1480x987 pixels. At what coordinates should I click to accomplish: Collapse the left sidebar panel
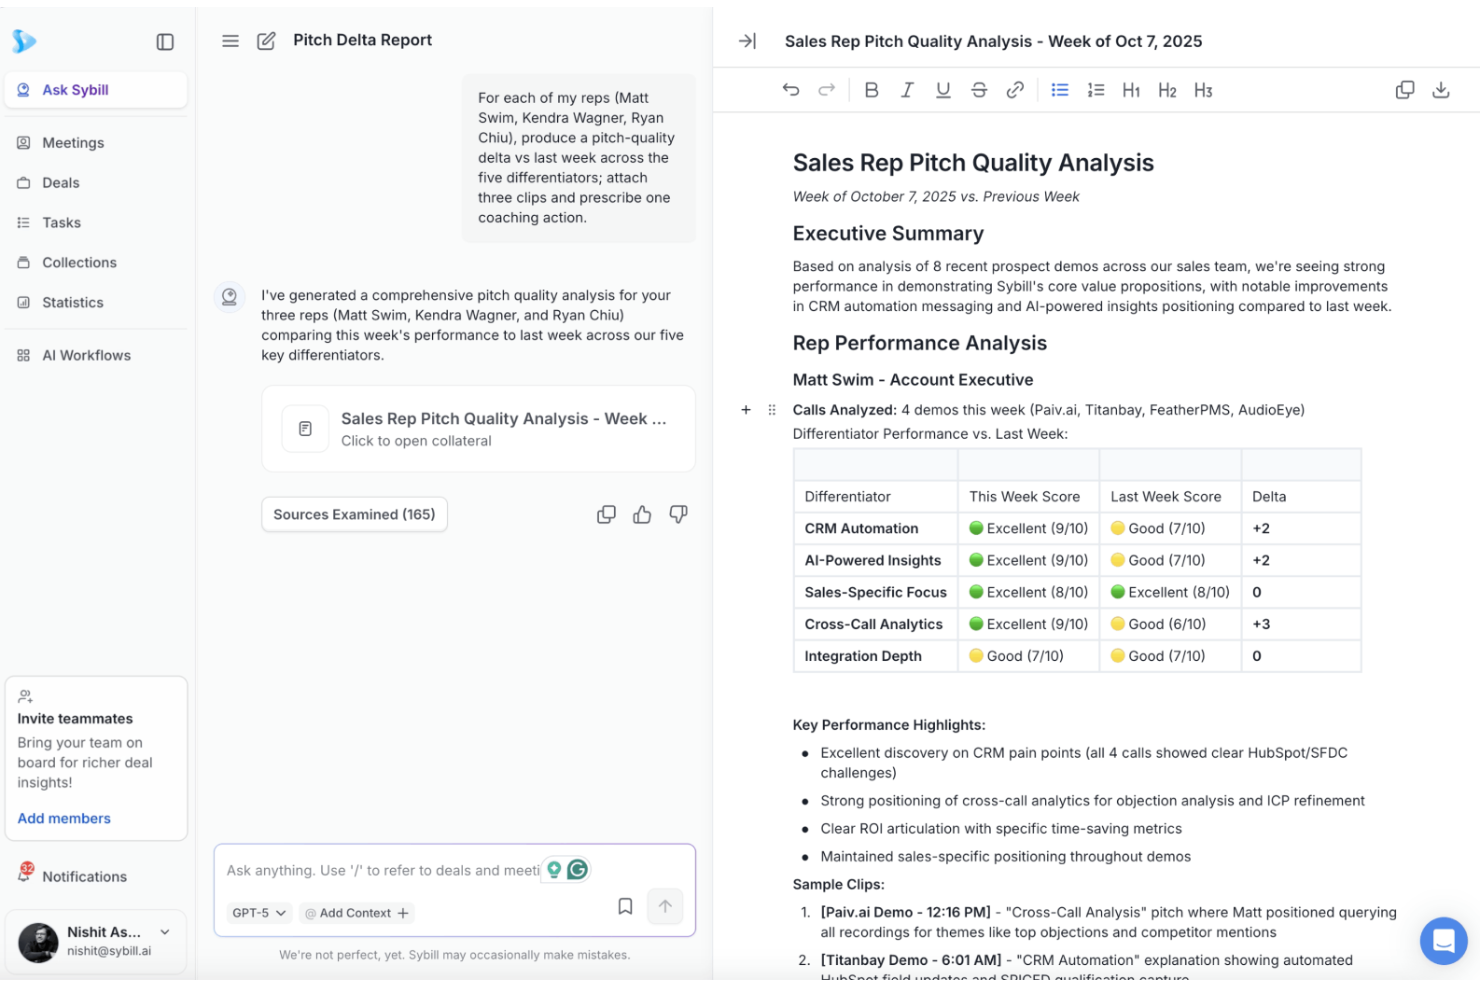pyautogui.click(x=166, y=42)
